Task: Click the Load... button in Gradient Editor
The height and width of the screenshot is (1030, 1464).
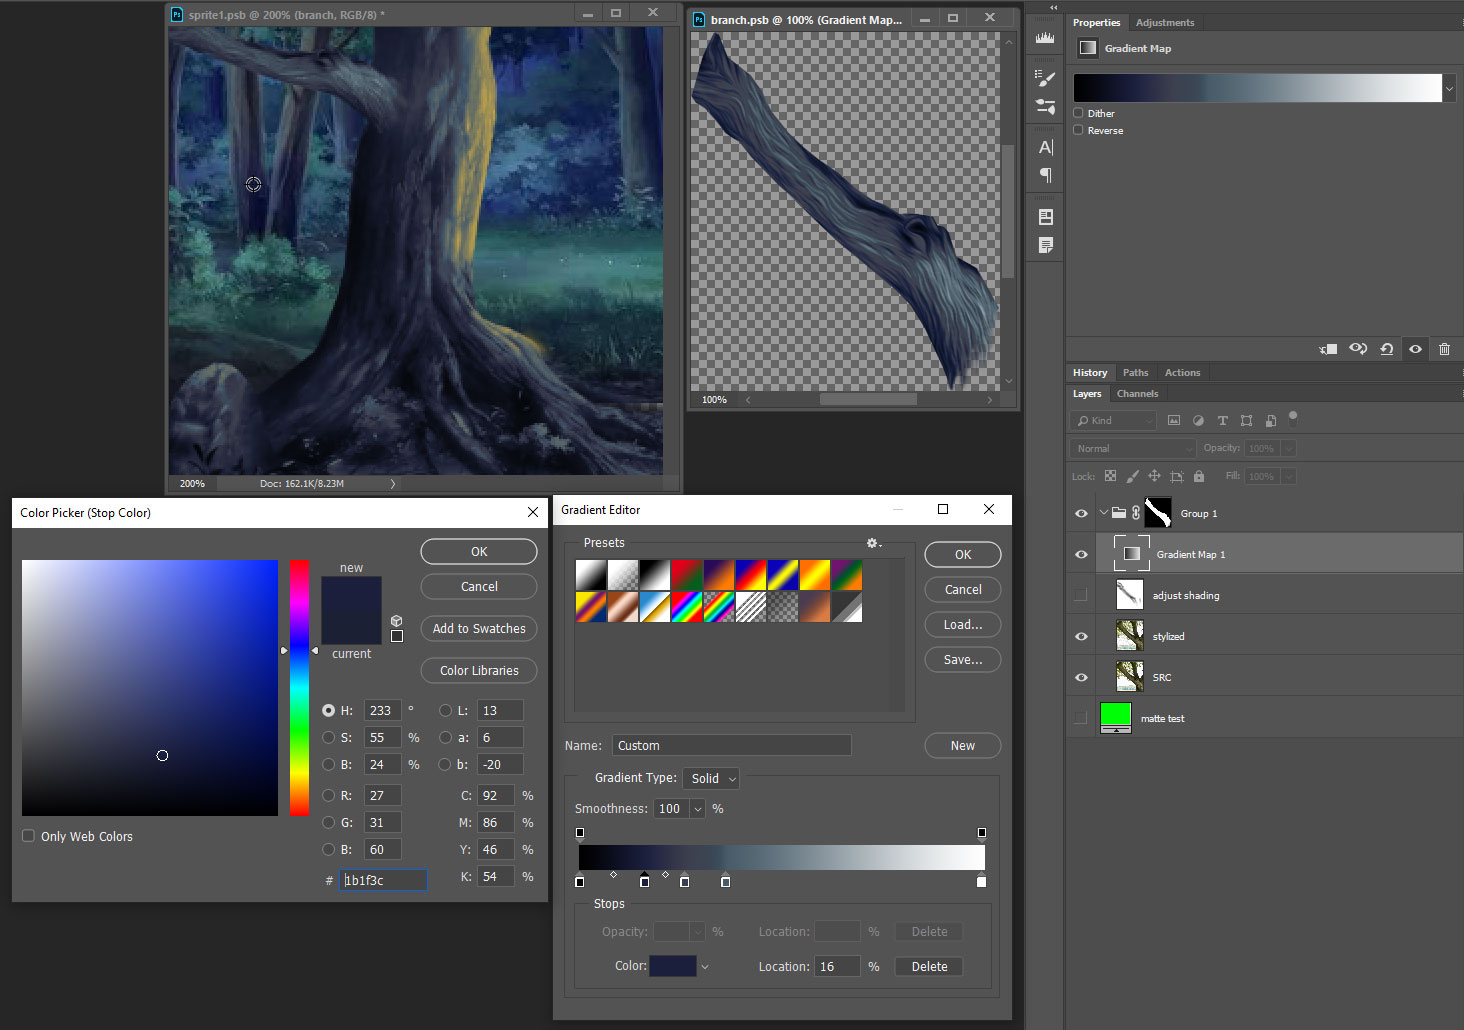Action: coord(962,625)
